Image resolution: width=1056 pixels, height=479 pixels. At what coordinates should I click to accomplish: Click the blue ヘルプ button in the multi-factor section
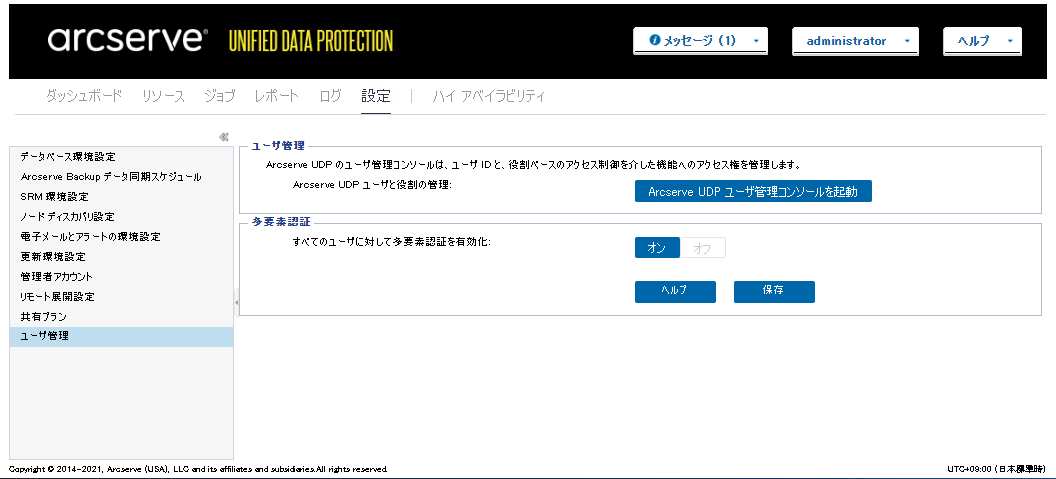point(675,292)
